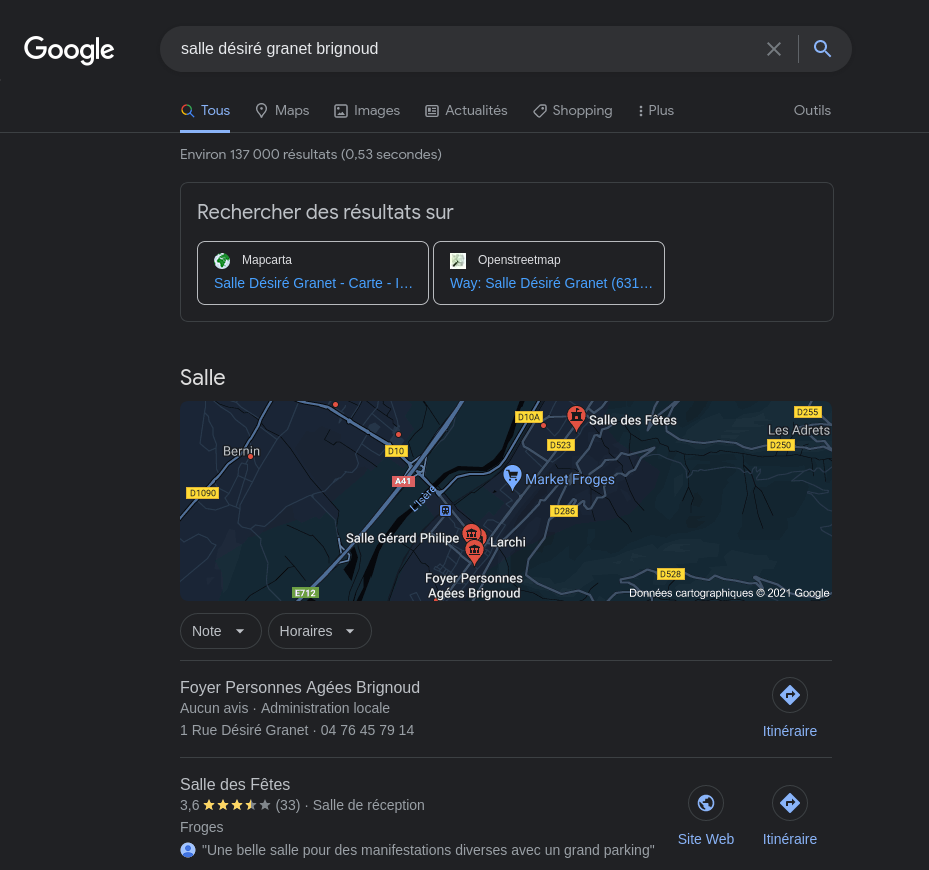Viewport: 929px width, 870px height.
Task: Click the Itinéraire icon for Foyer Personnes Agées
Action: click(789, 695)
